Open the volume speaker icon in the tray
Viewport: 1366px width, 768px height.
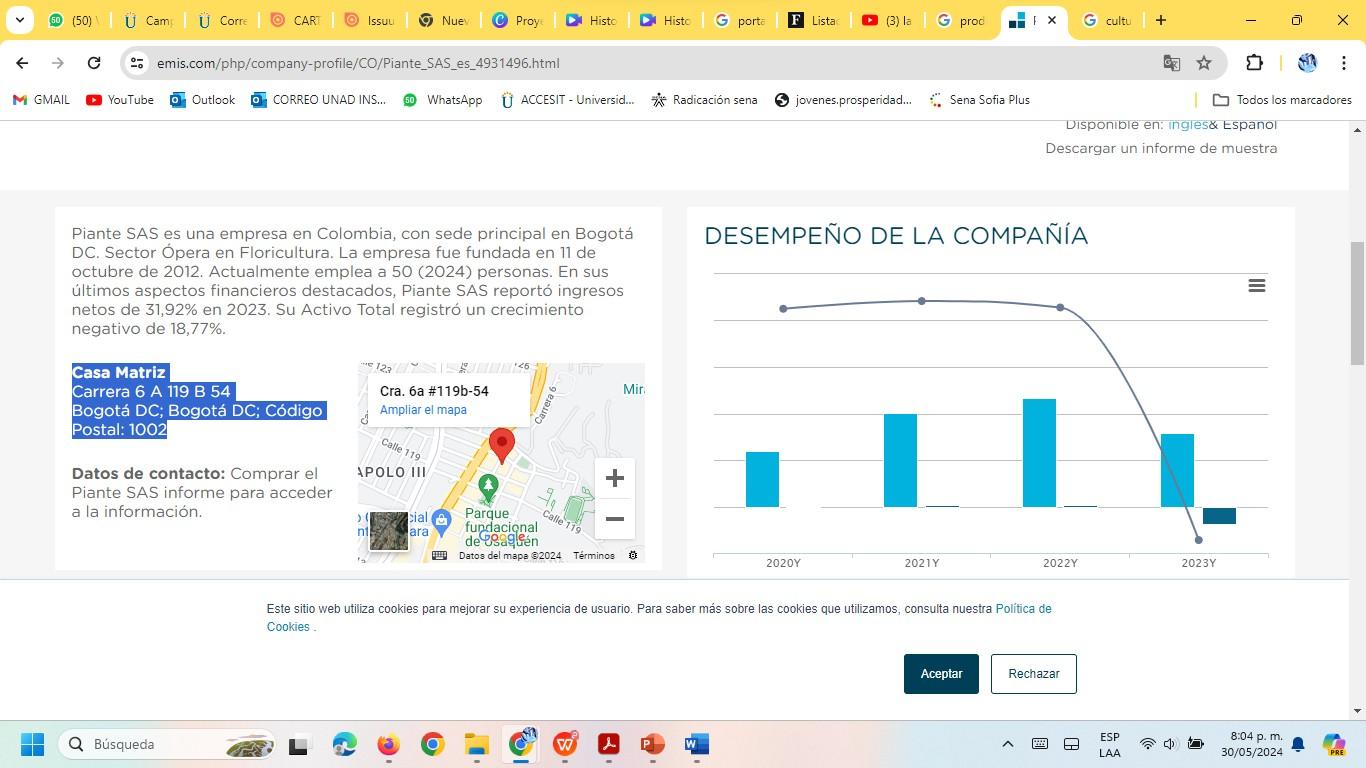click(x=1171, y=744)
